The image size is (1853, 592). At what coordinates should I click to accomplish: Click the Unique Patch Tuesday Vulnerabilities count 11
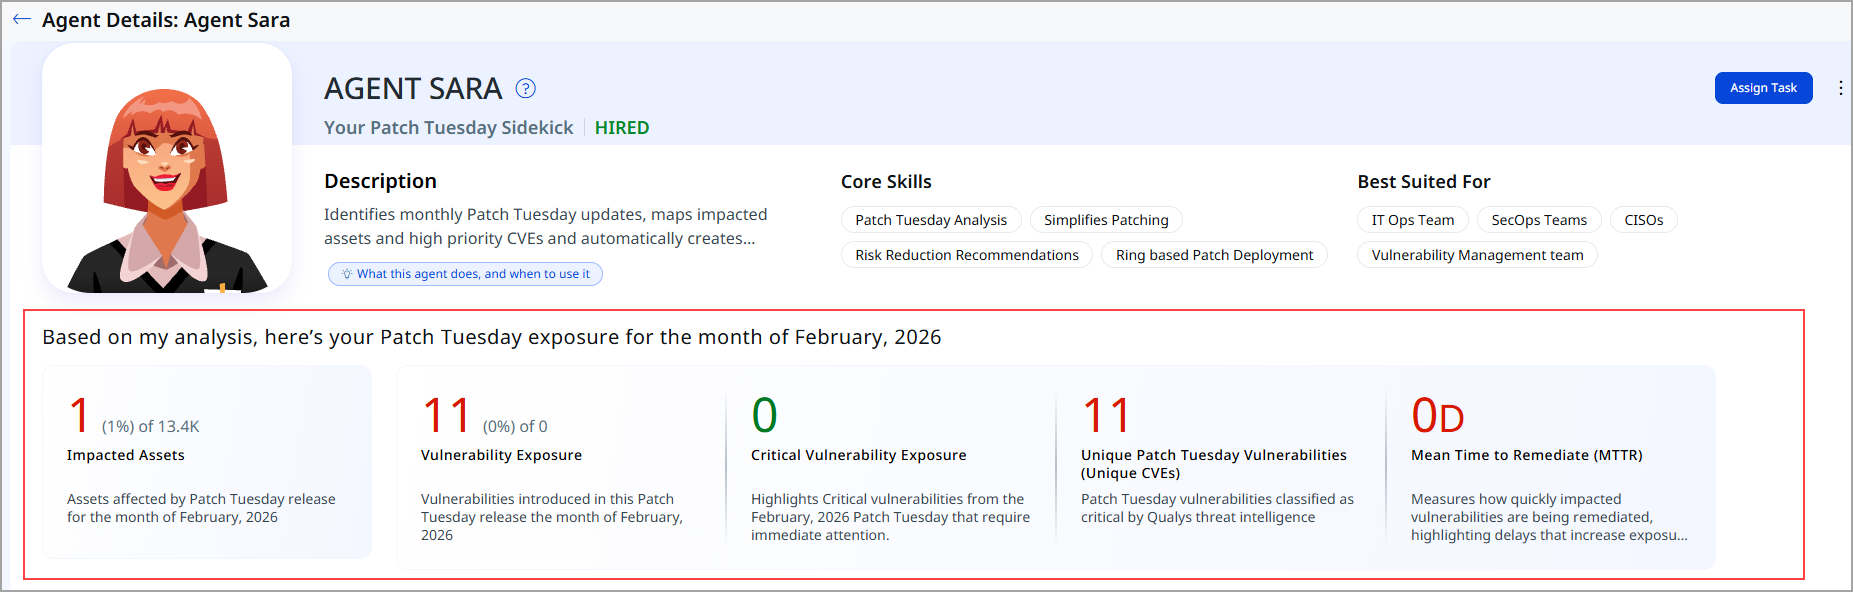[x=1106, y=416]
